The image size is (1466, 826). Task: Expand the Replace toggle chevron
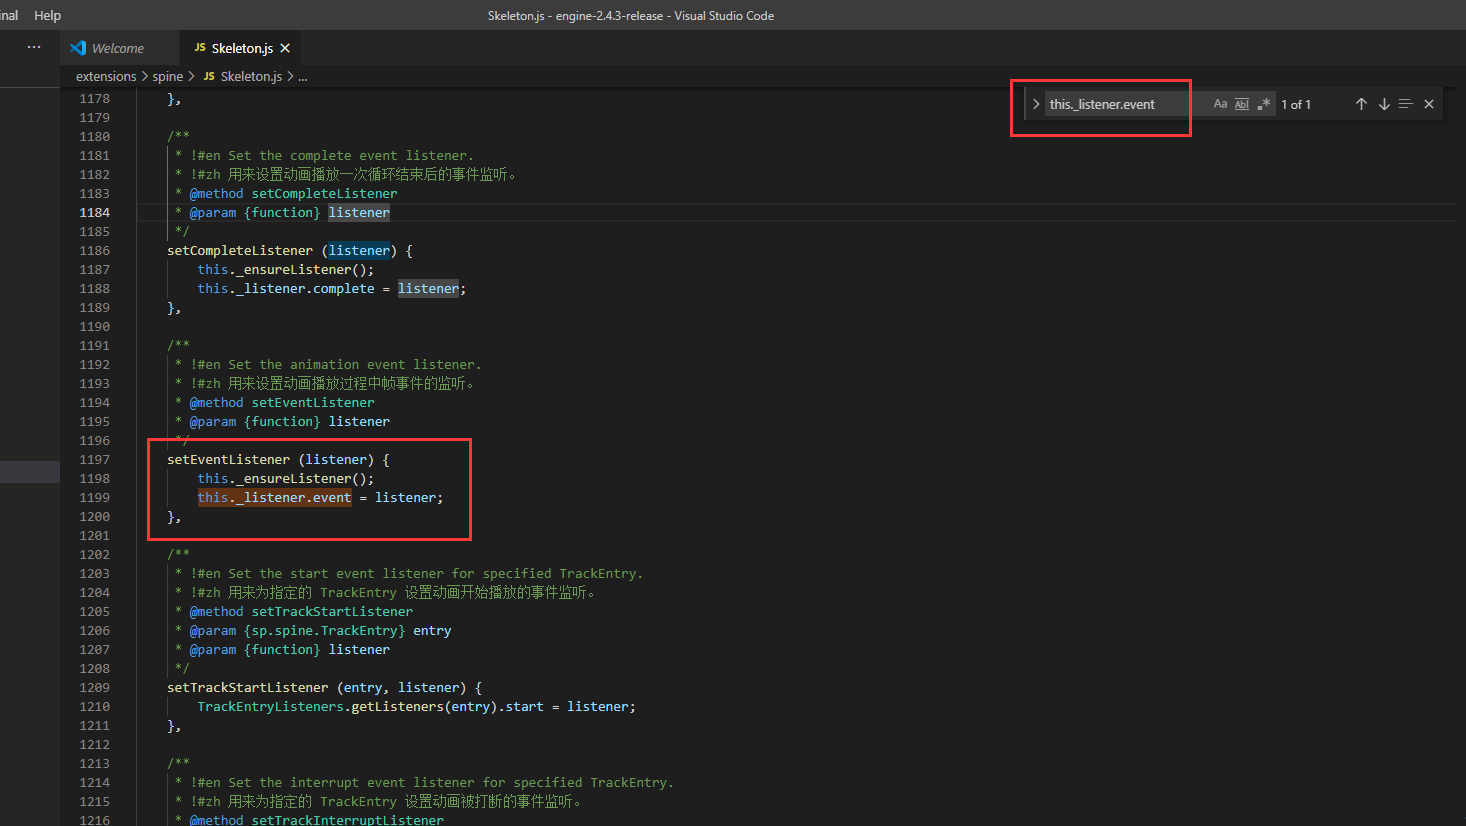1036,104
